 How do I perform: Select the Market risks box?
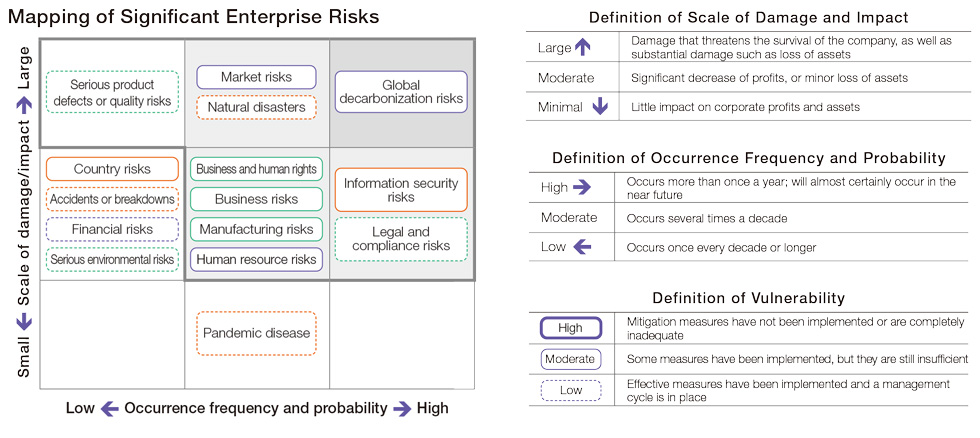click(256, 77)
